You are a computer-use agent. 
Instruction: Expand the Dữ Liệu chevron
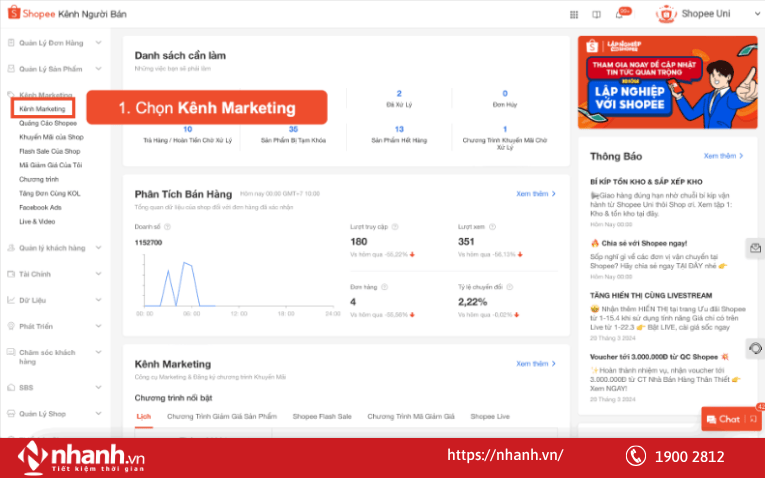(x=99, y=300)
